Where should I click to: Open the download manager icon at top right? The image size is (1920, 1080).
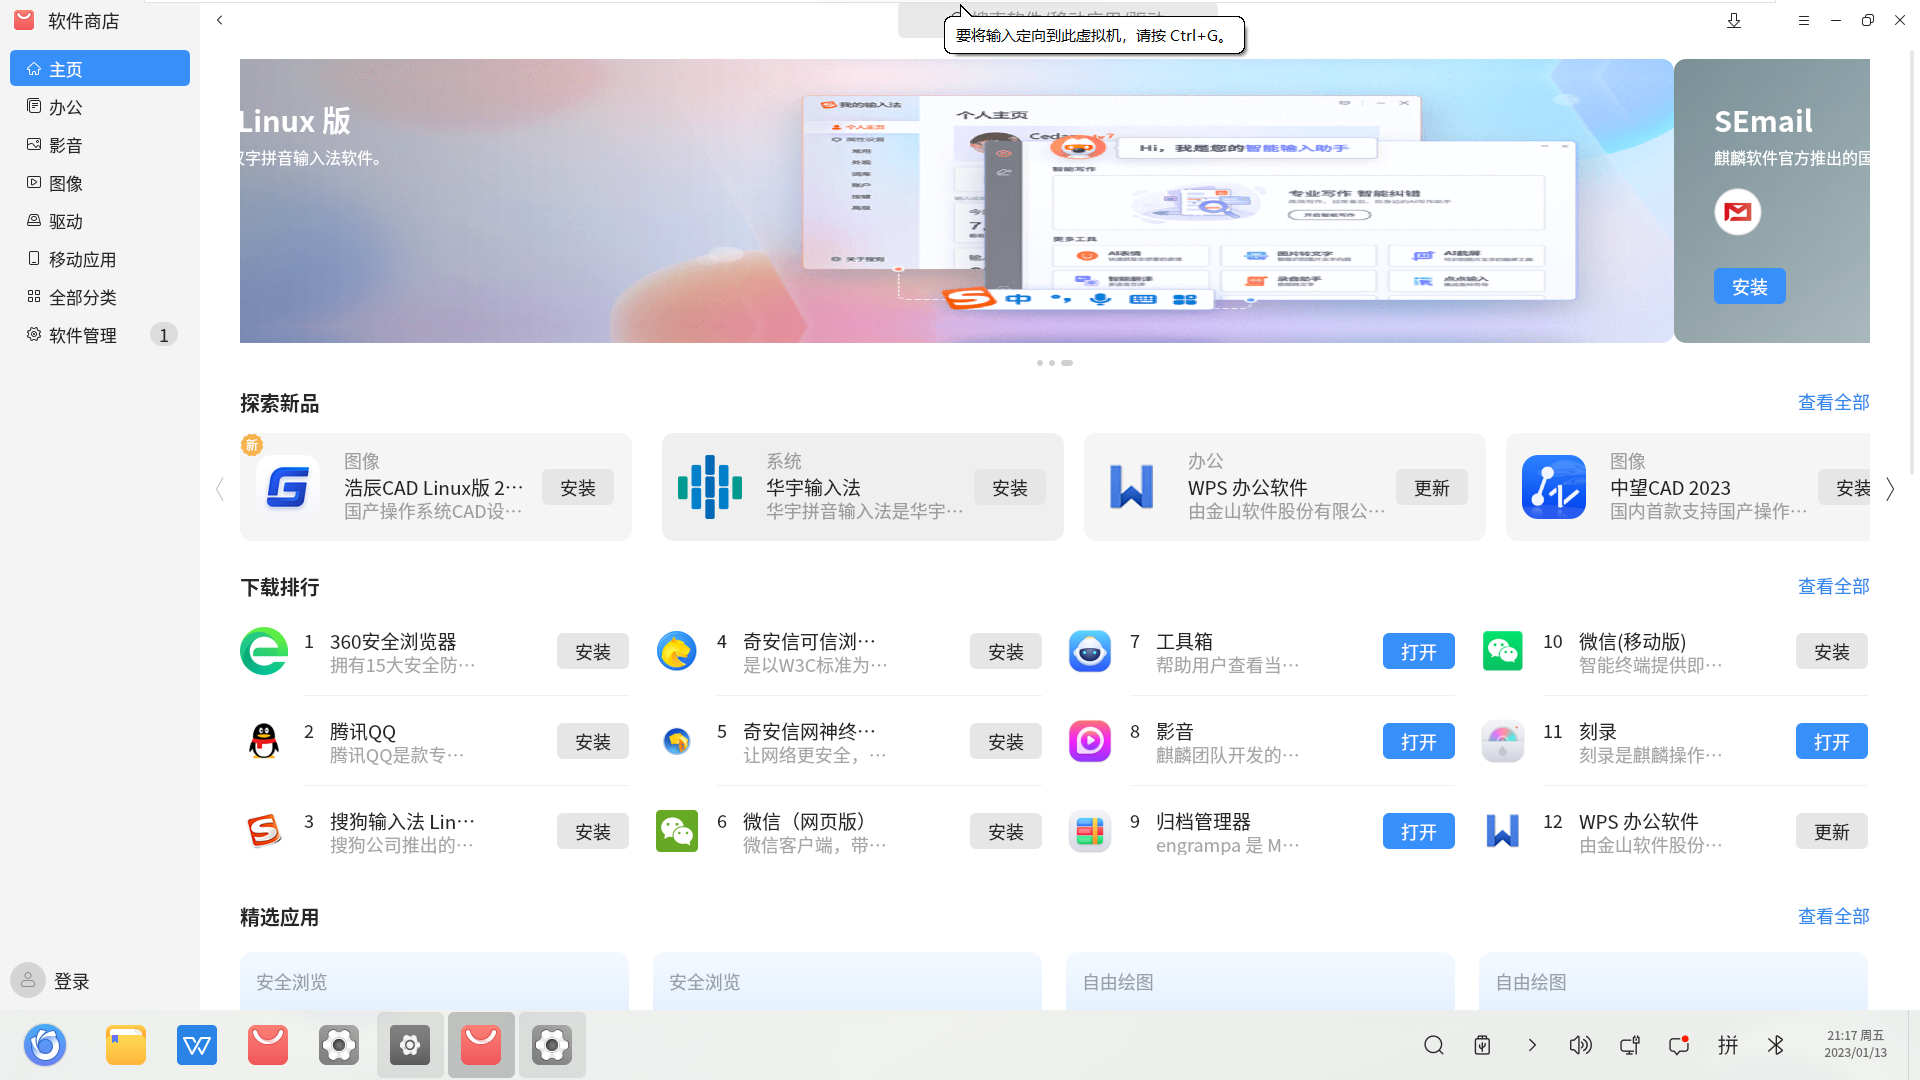[1735, 20]
